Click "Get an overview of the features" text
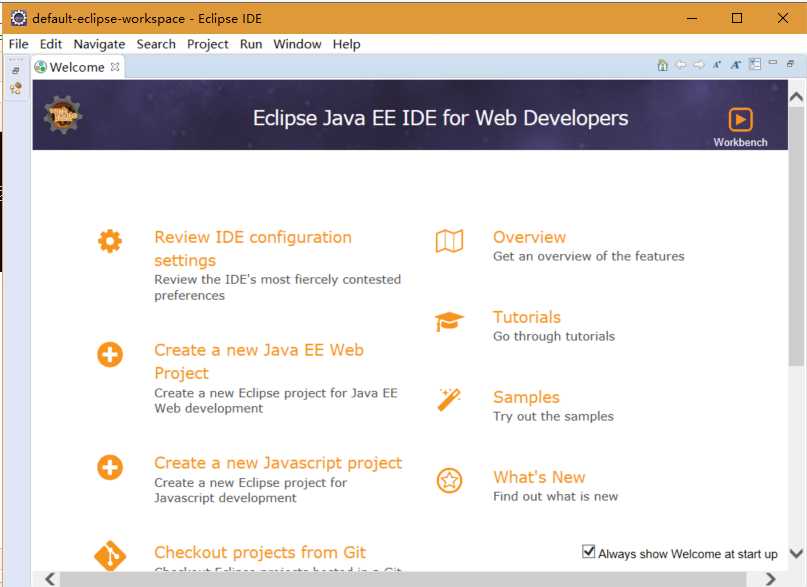 589,256
